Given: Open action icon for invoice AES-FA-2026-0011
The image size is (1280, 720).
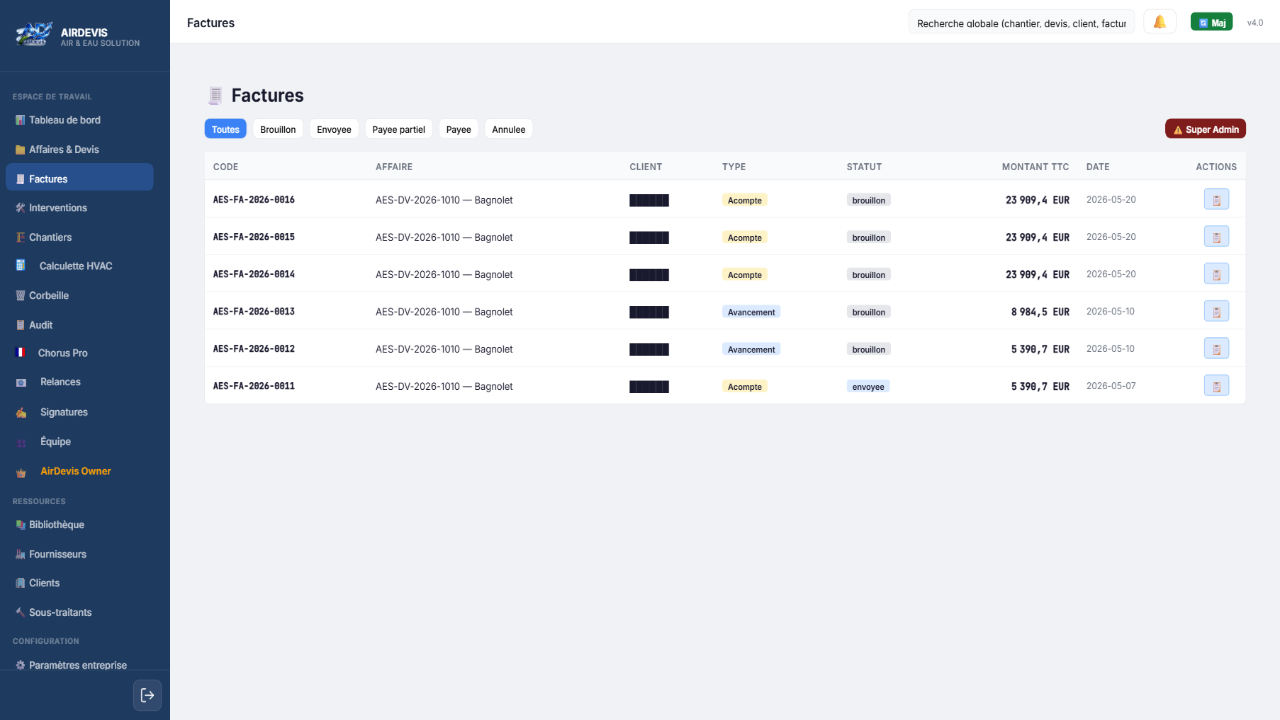Looking at the screenshot, I should [1216, 386].
